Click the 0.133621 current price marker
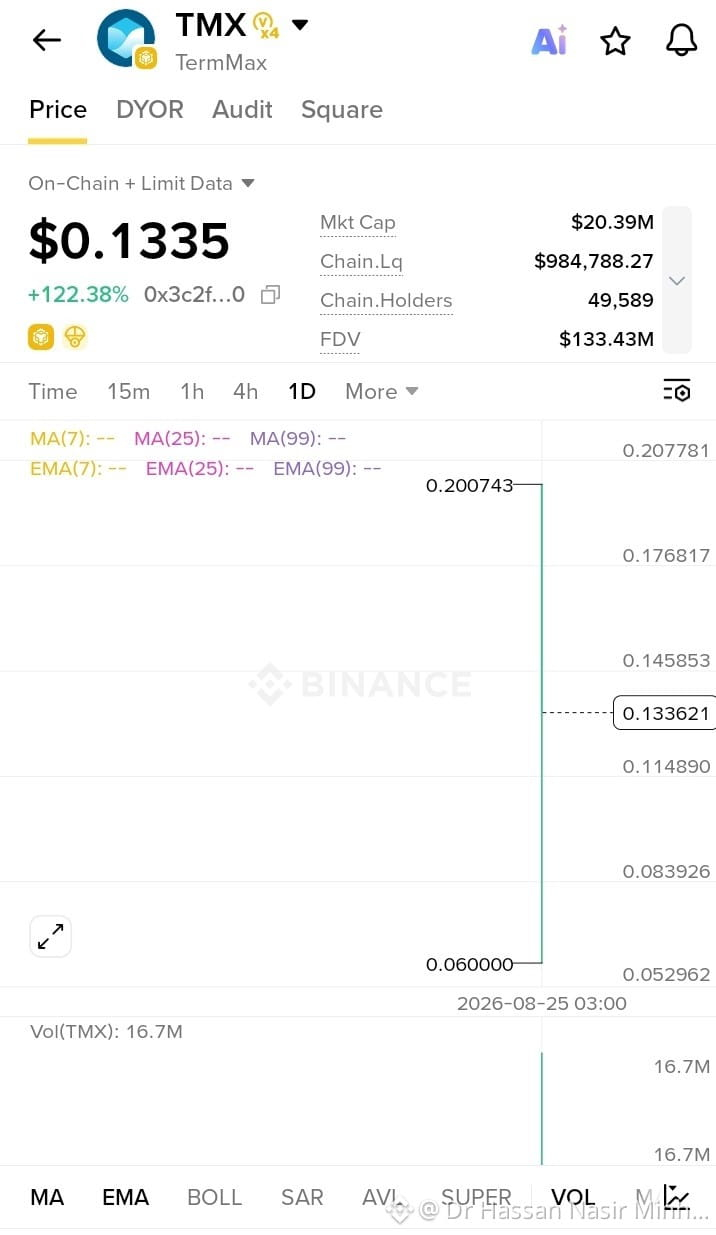The width and height of the screenshot is (716, 1235). [665, 713]
